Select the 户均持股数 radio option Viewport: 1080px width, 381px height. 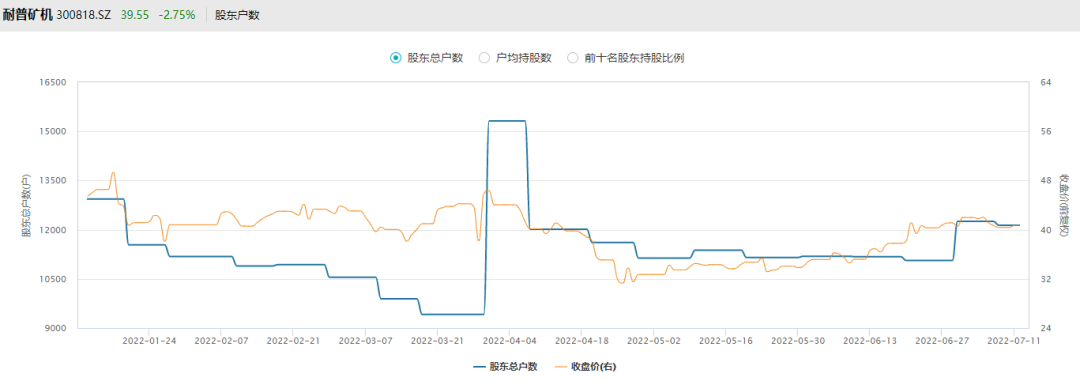[484, 58]
